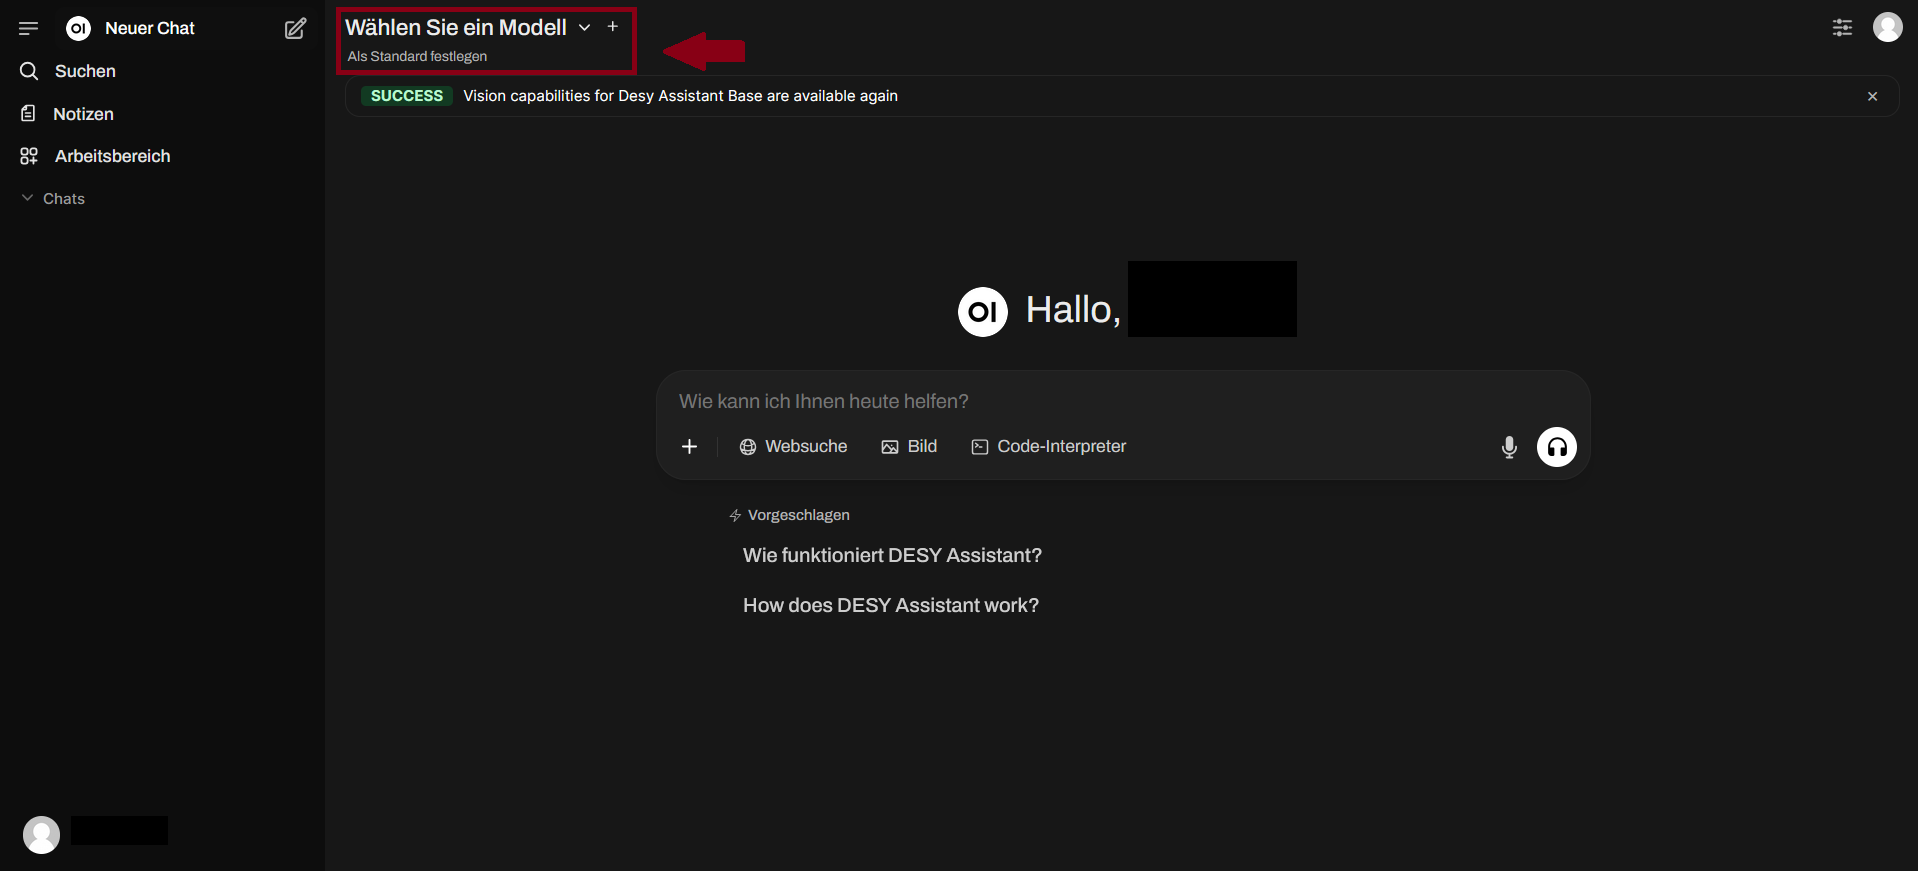Image resolution: width=1918 pixels, height=871 pixels.
Task: Click Als Standard festlegen
Action: [417, 56]
